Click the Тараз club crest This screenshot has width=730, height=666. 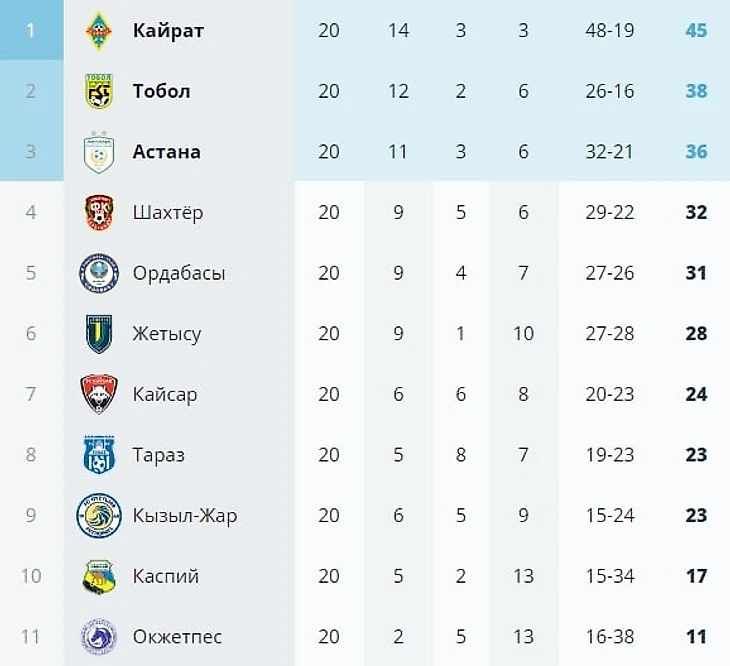[99, 455]
